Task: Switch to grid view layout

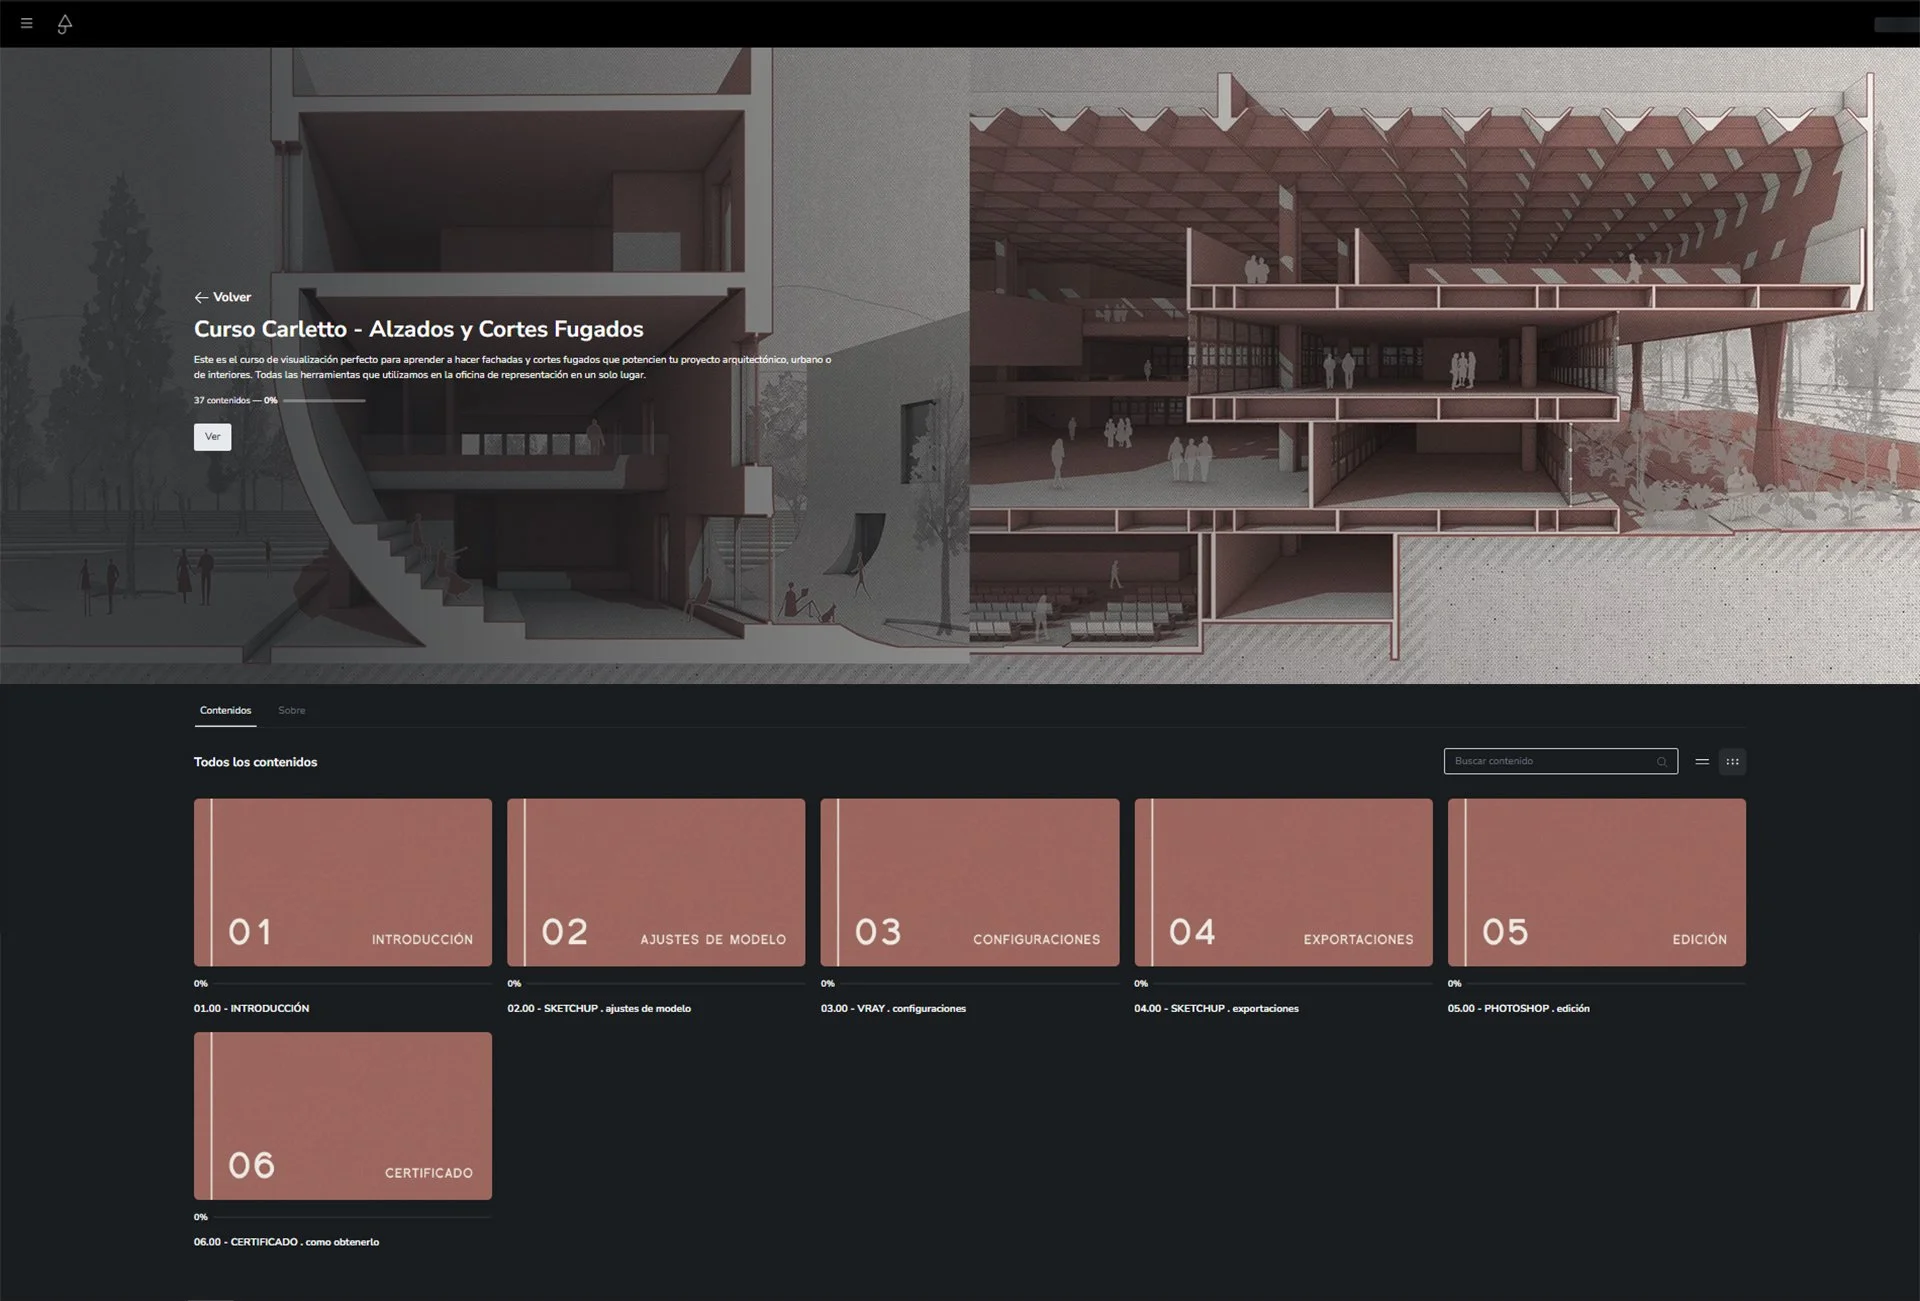Action: 1732,762
